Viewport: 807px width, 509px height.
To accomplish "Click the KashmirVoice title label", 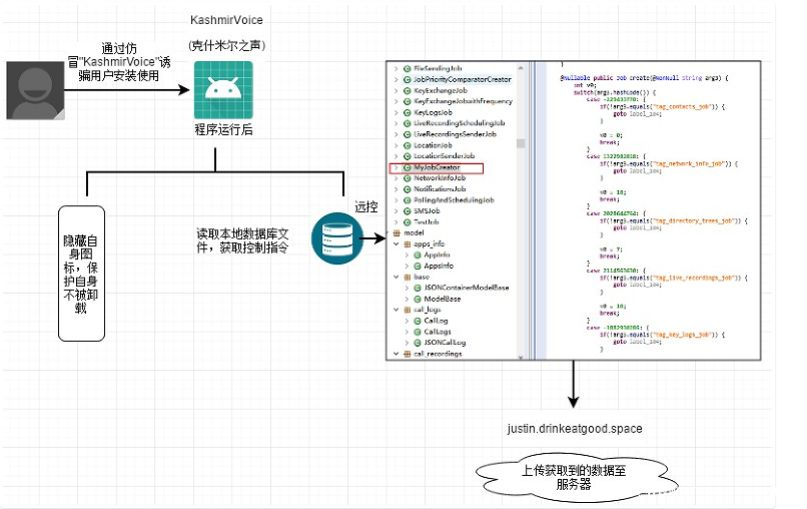I will [x=227, y=20].
